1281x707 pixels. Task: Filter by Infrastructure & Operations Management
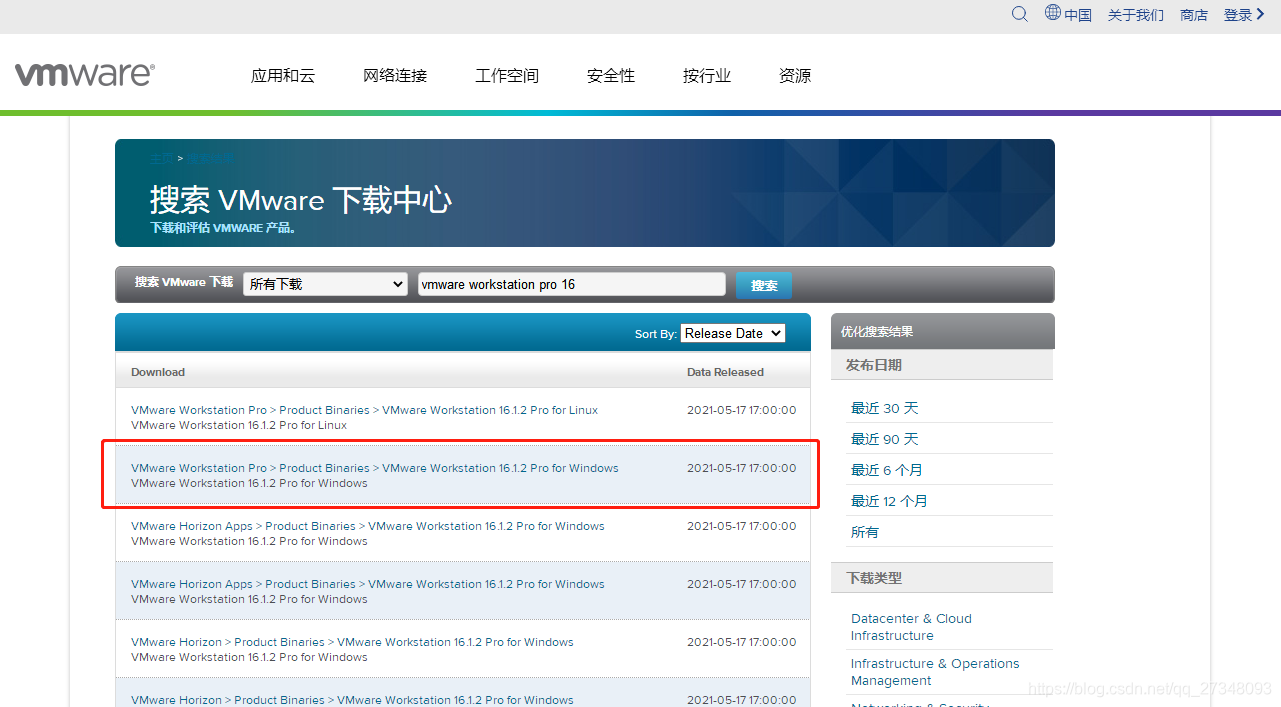935,672
